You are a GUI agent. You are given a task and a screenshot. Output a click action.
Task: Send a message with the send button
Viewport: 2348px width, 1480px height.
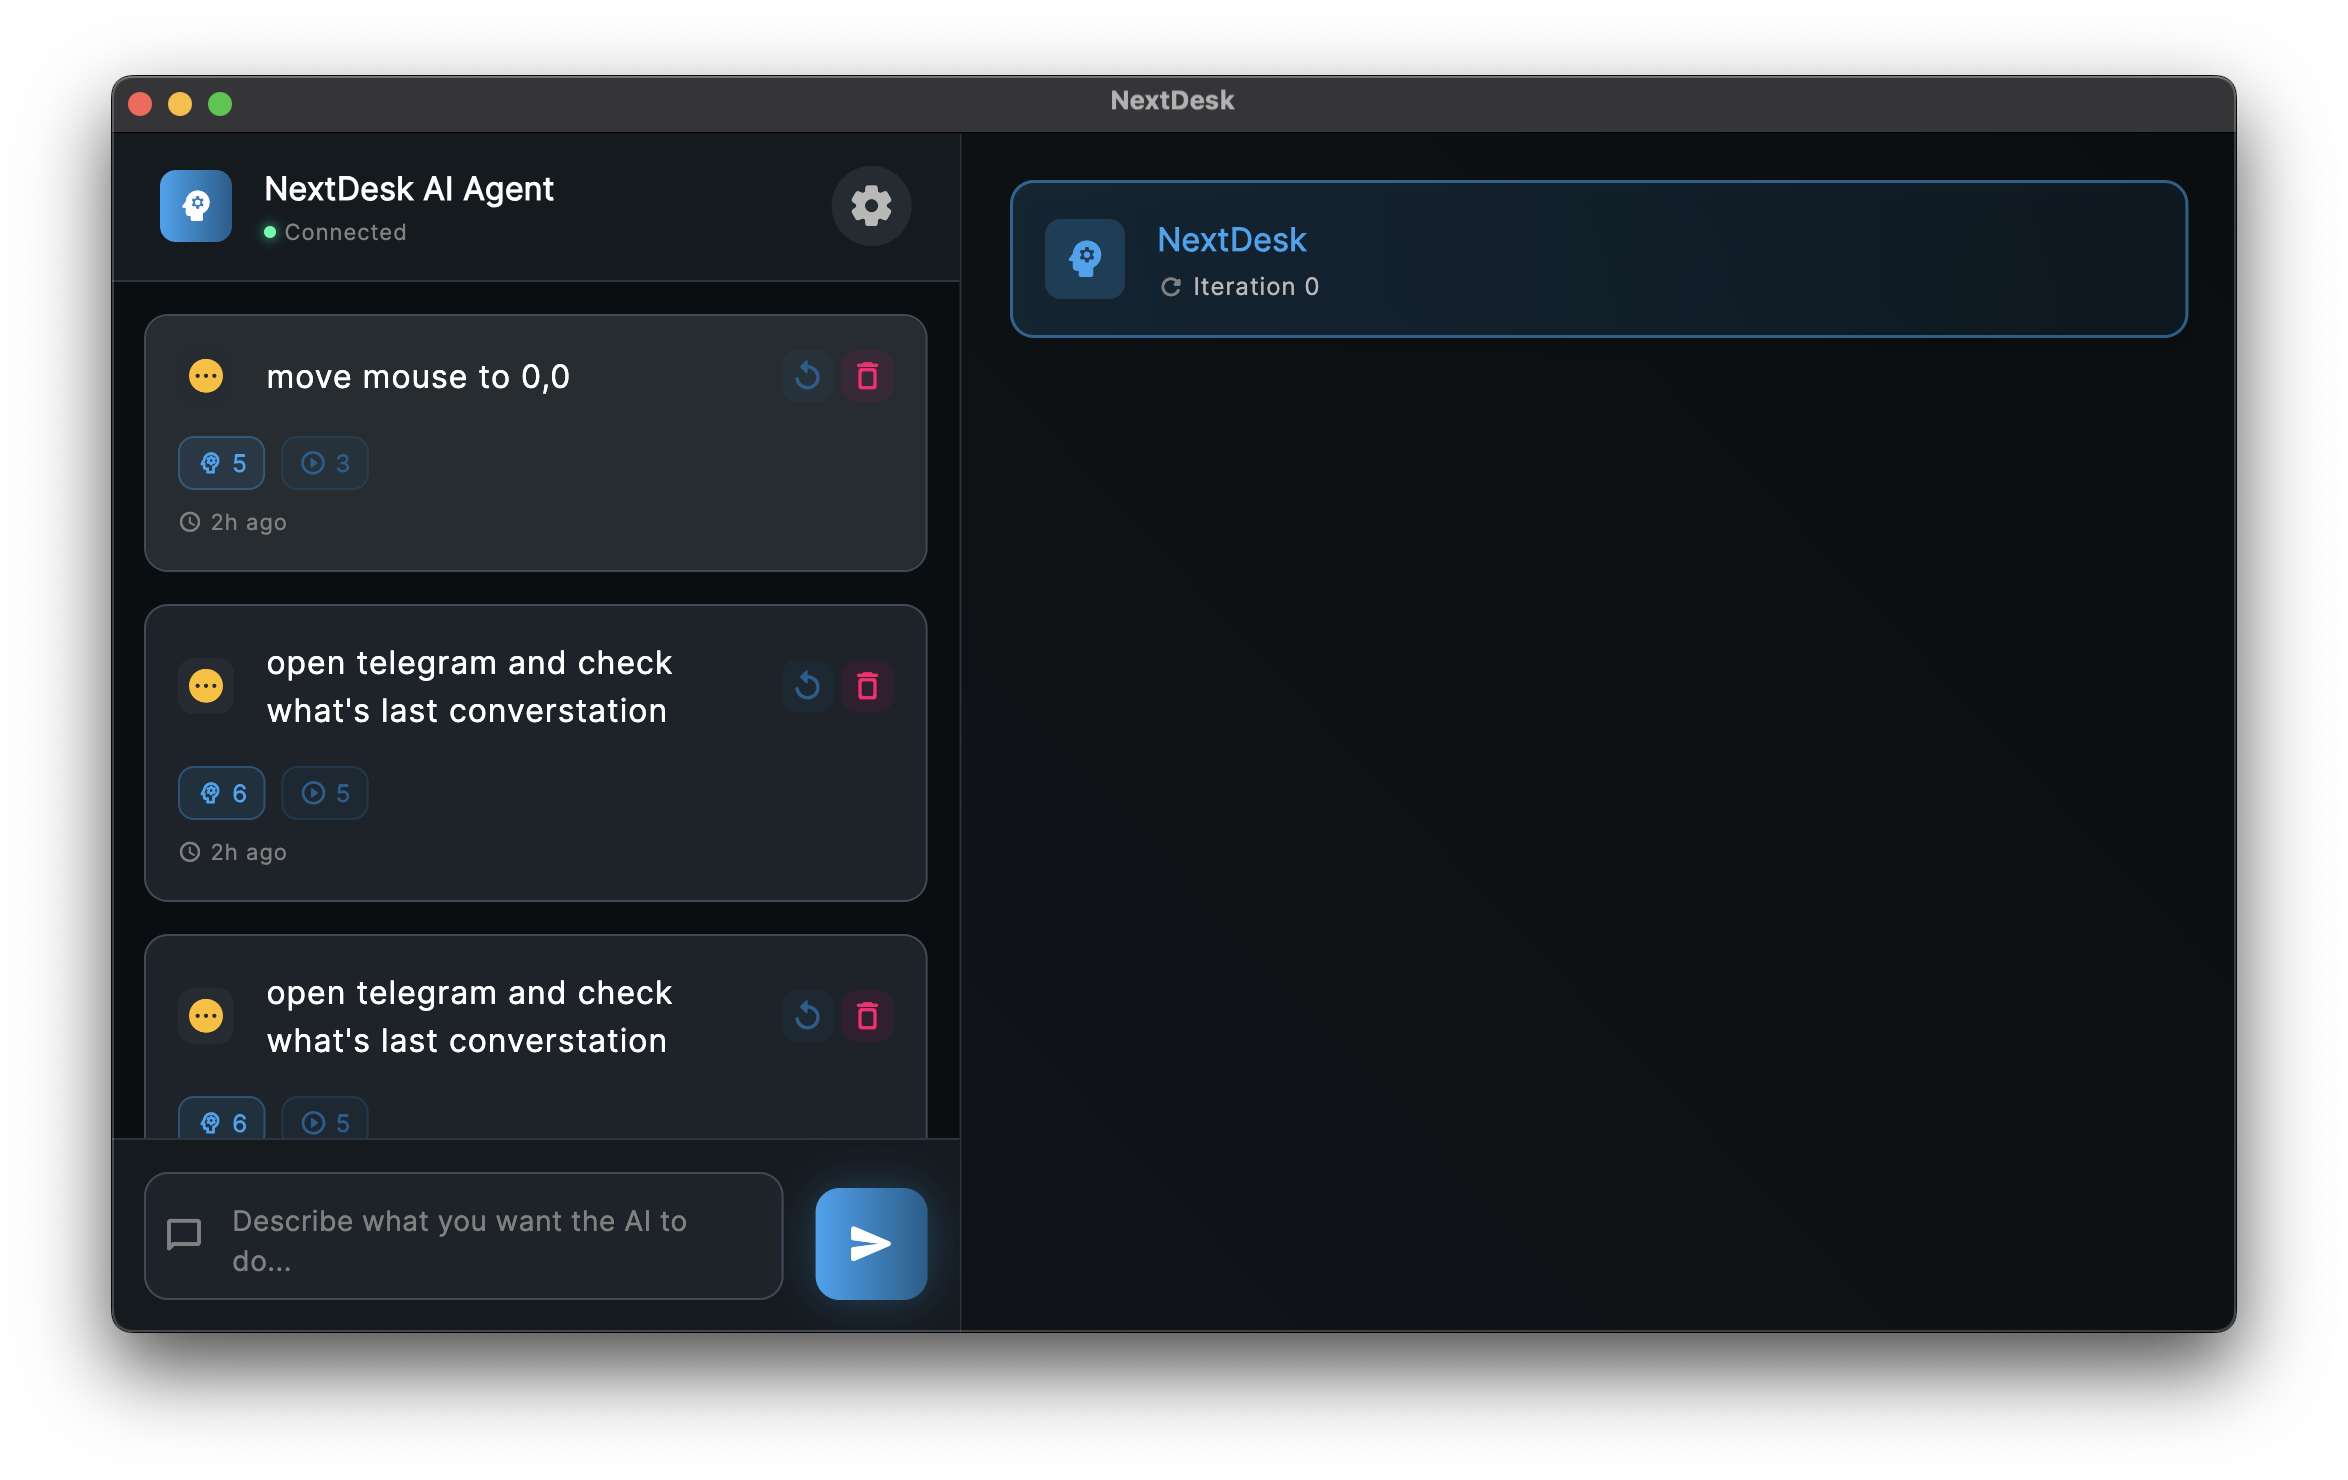click(x=869, y=1243)
